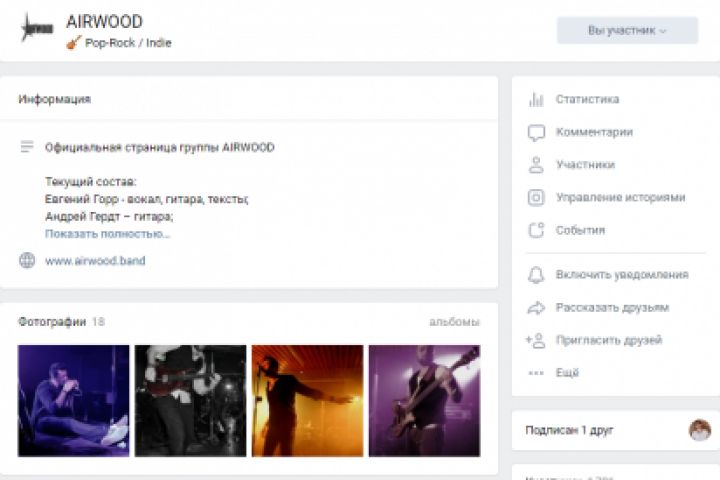Open the subscribed friend's avatar

tap(700, 430)
